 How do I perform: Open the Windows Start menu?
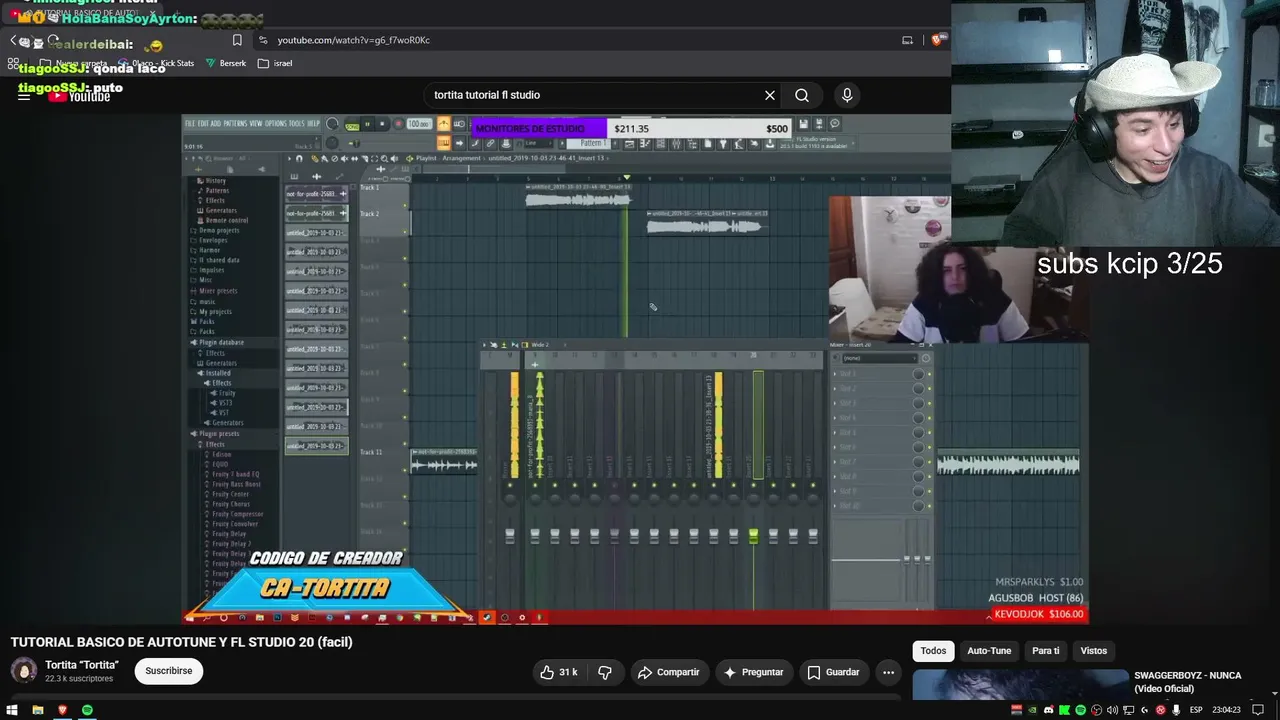point(13,710)
